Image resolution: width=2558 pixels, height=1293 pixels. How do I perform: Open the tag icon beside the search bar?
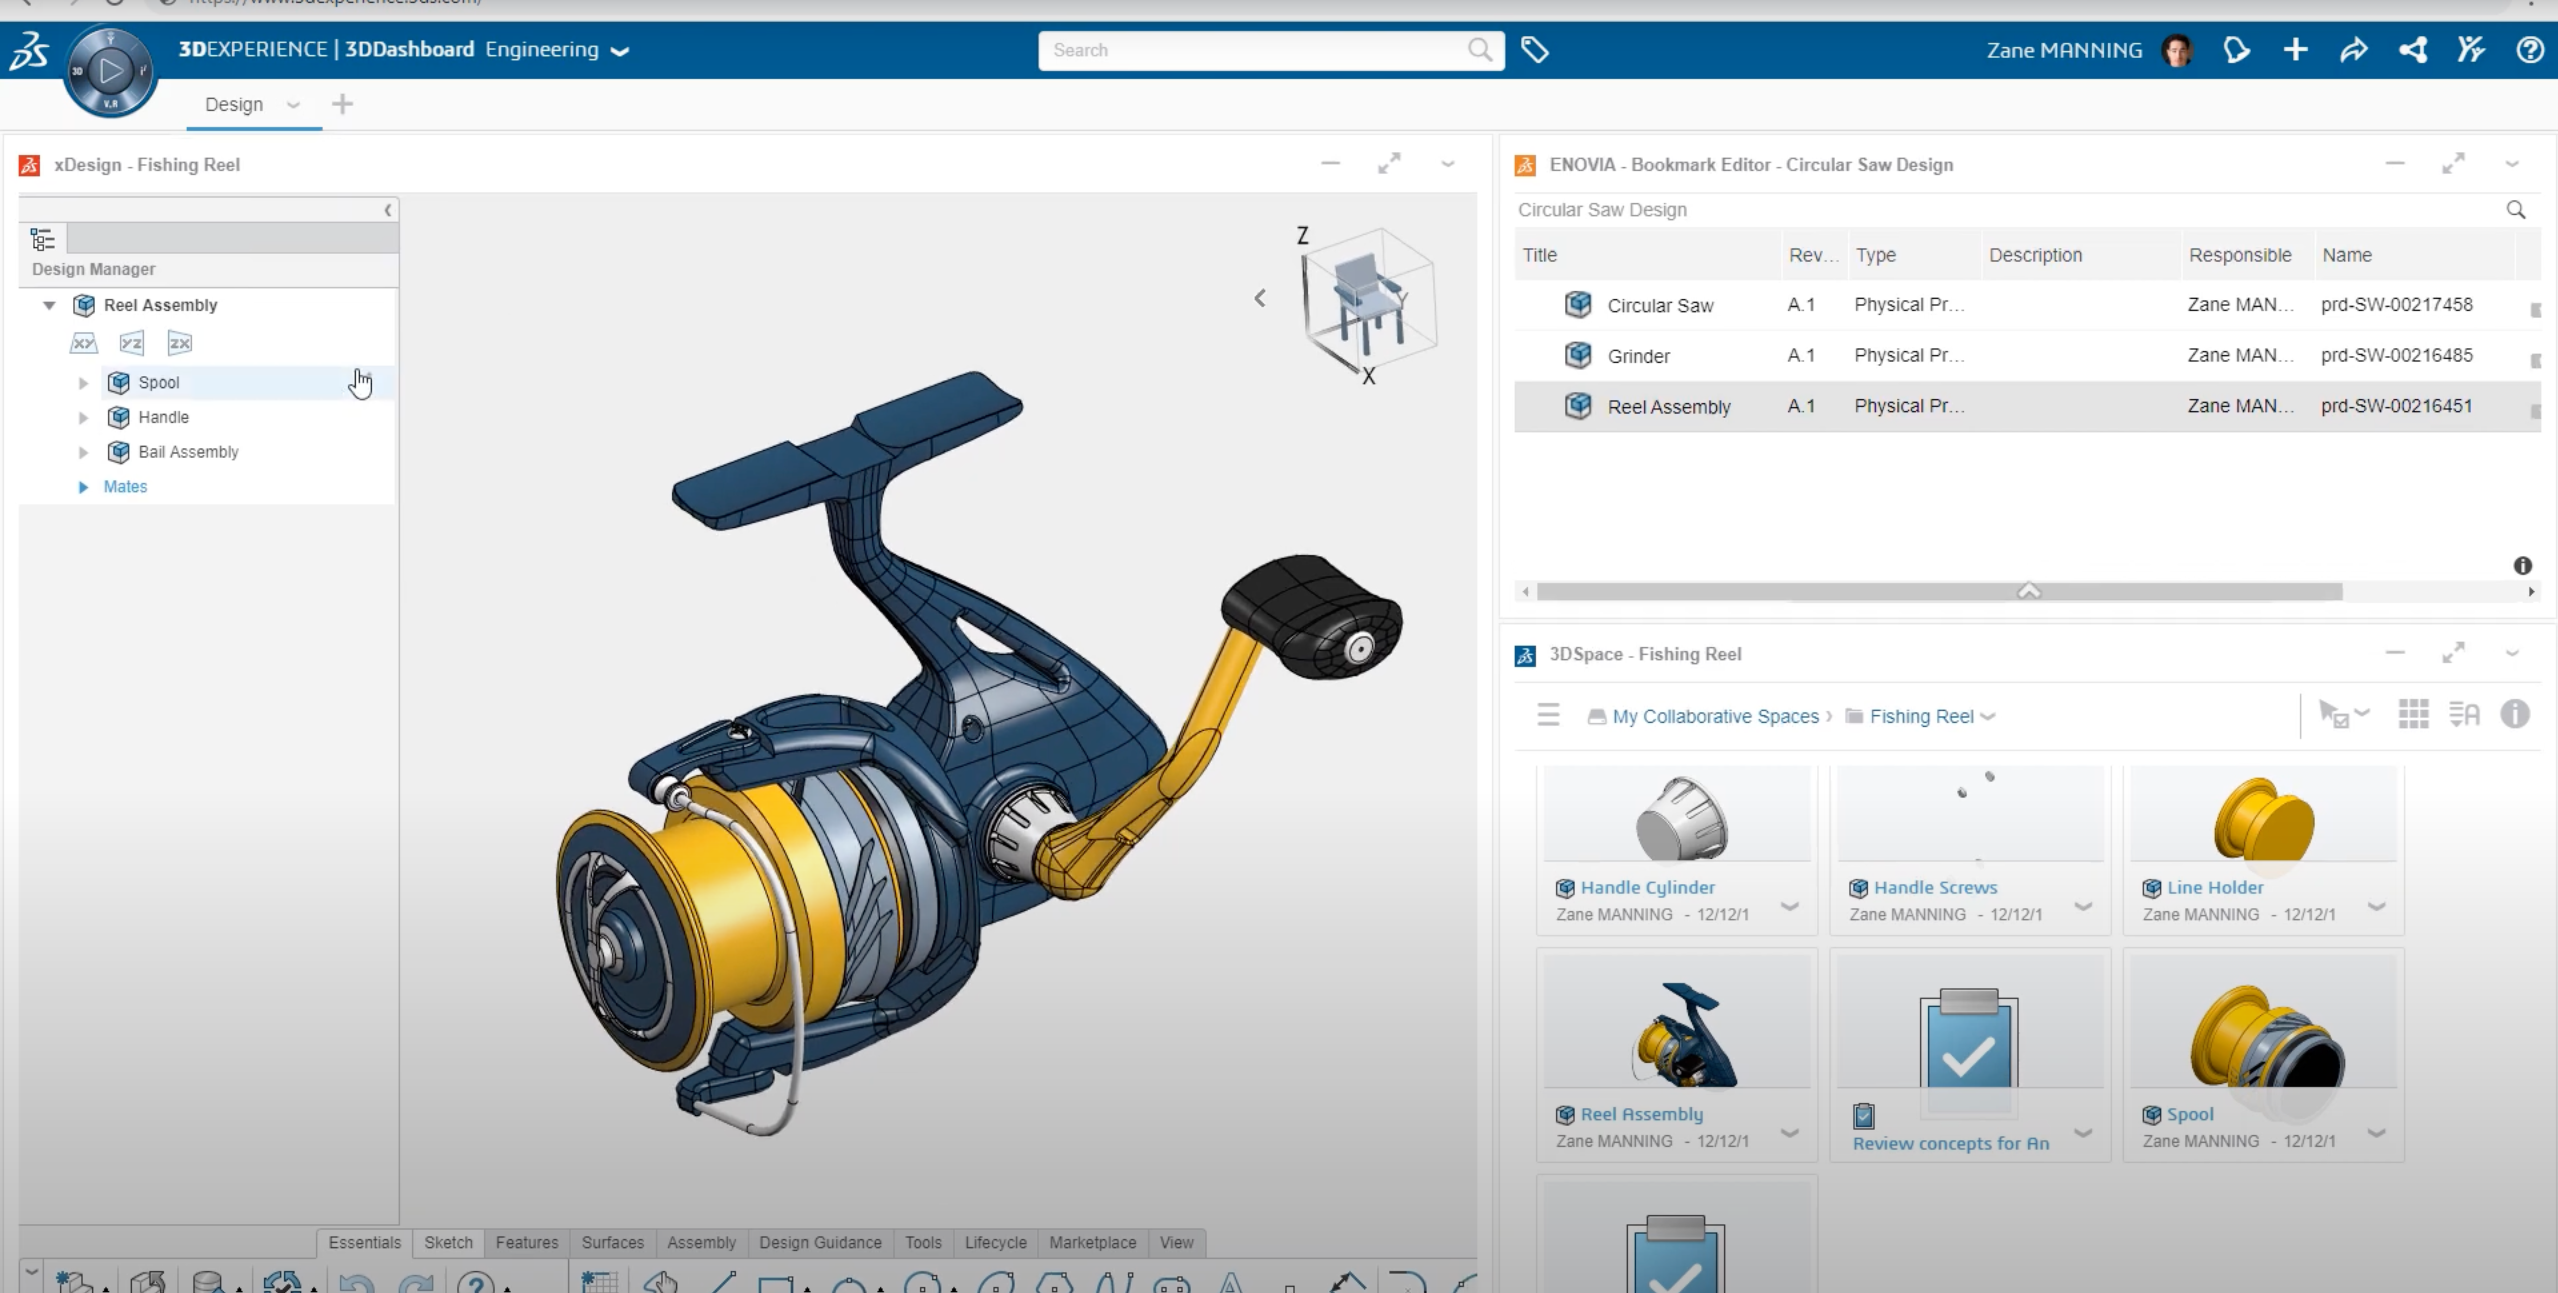(1534, 50)
